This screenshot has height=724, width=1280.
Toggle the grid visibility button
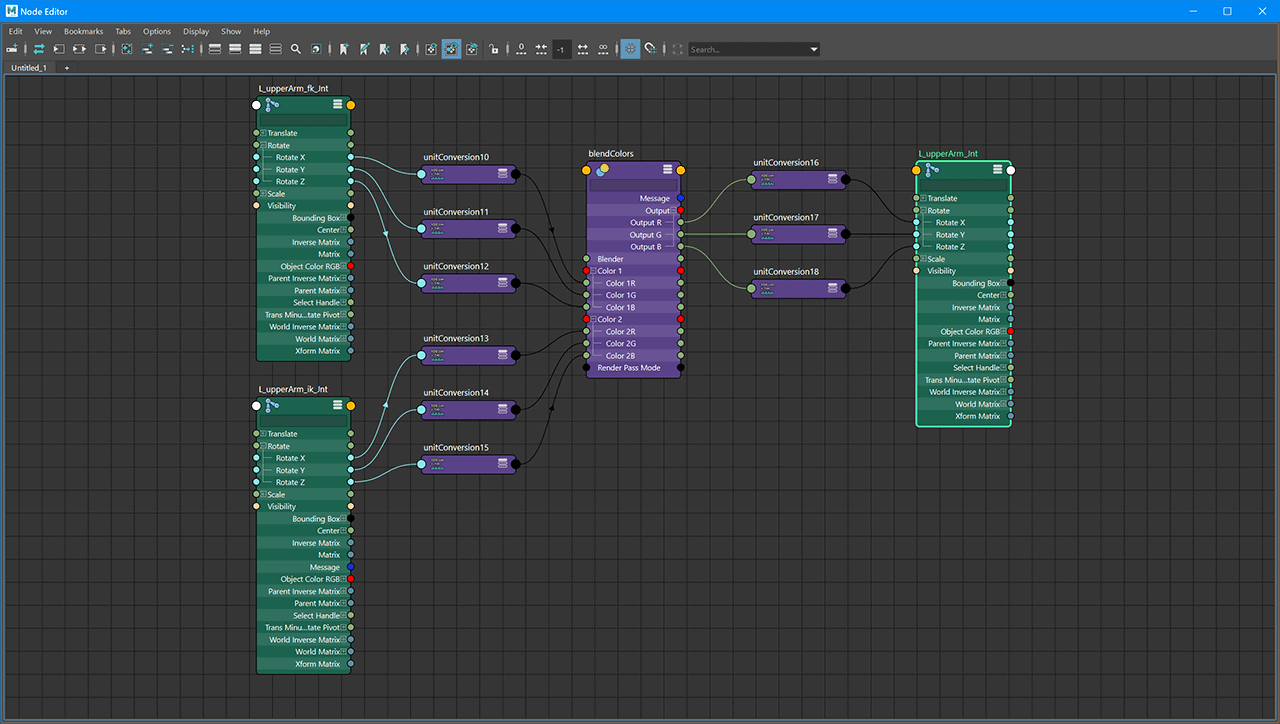pyautogui.click(x=630, y=49)
